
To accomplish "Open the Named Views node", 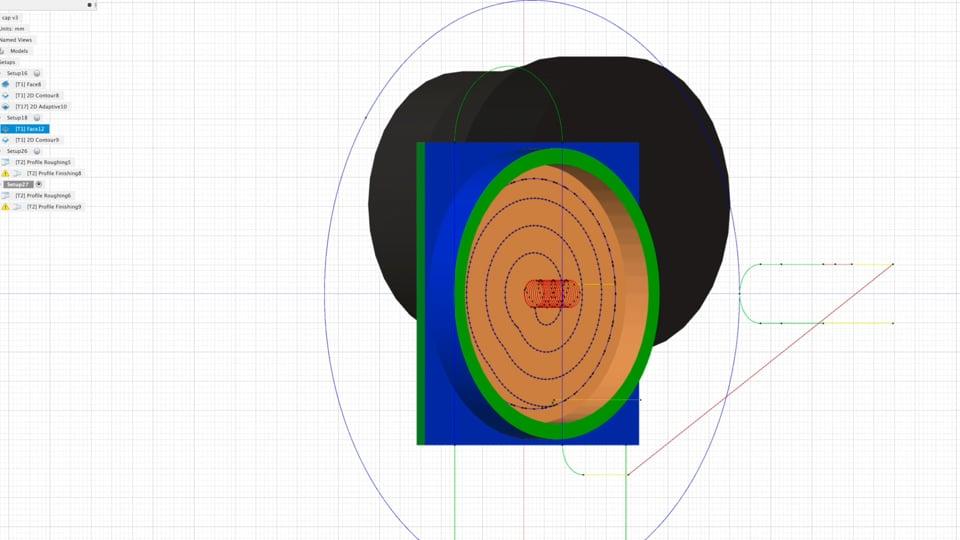I will [x=17, y=40].
